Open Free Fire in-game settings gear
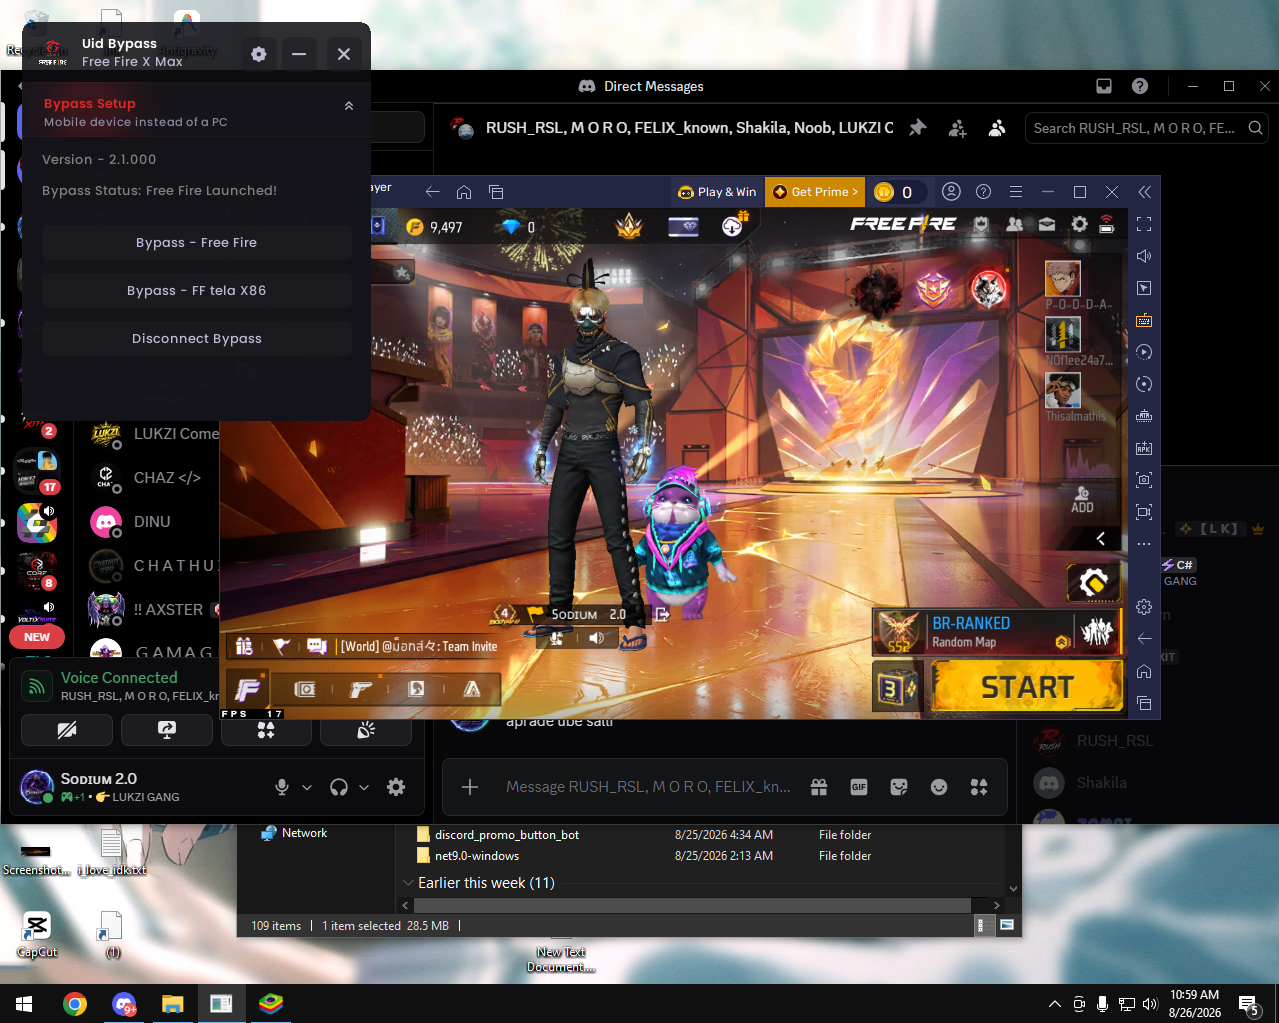 (1079, 224)
